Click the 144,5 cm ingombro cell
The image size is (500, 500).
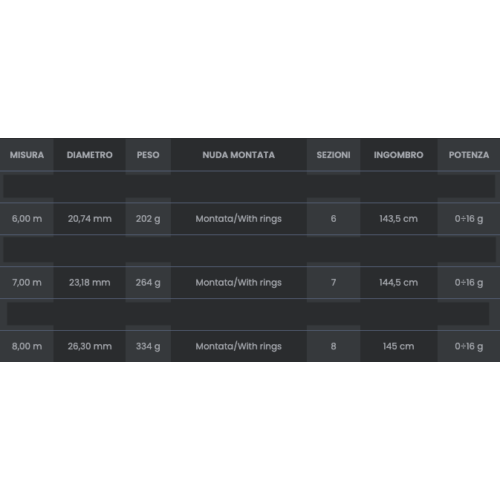coord(399,282)
